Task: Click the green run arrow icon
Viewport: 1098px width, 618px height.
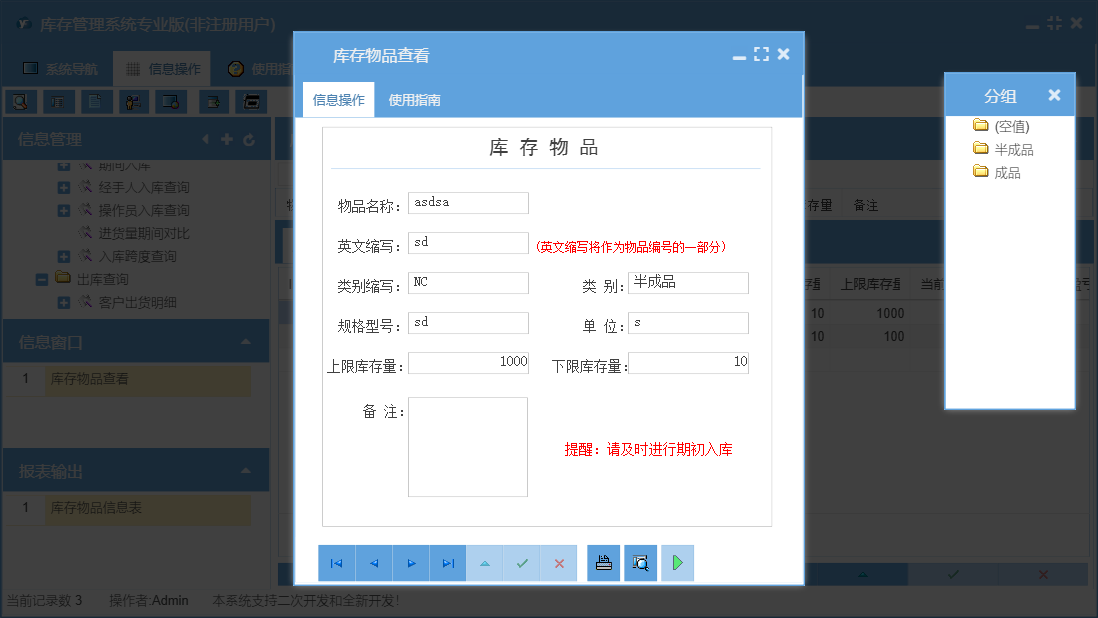Action: 677,563
